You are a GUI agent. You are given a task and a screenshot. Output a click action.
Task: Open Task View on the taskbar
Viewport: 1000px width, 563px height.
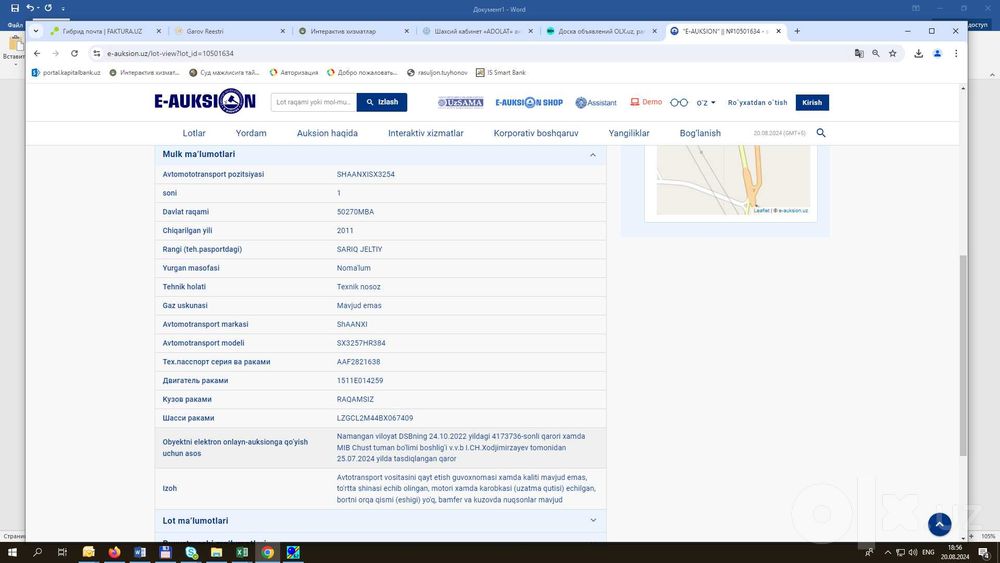click(62, 552)
